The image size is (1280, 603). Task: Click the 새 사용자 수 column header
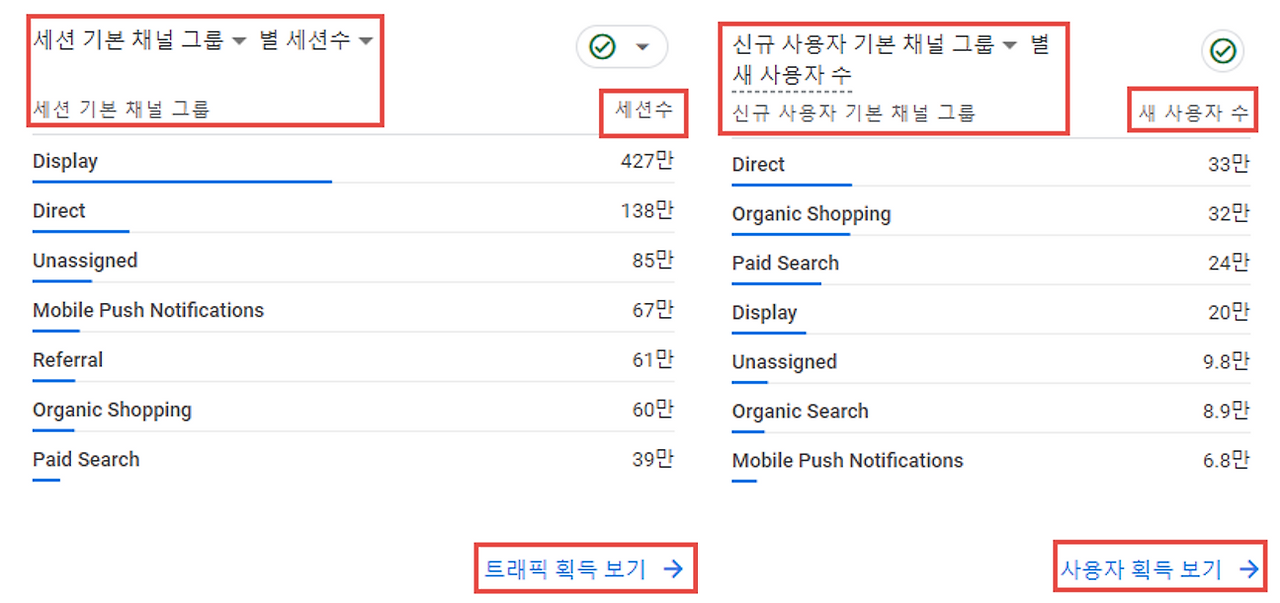pos(1192,111)
